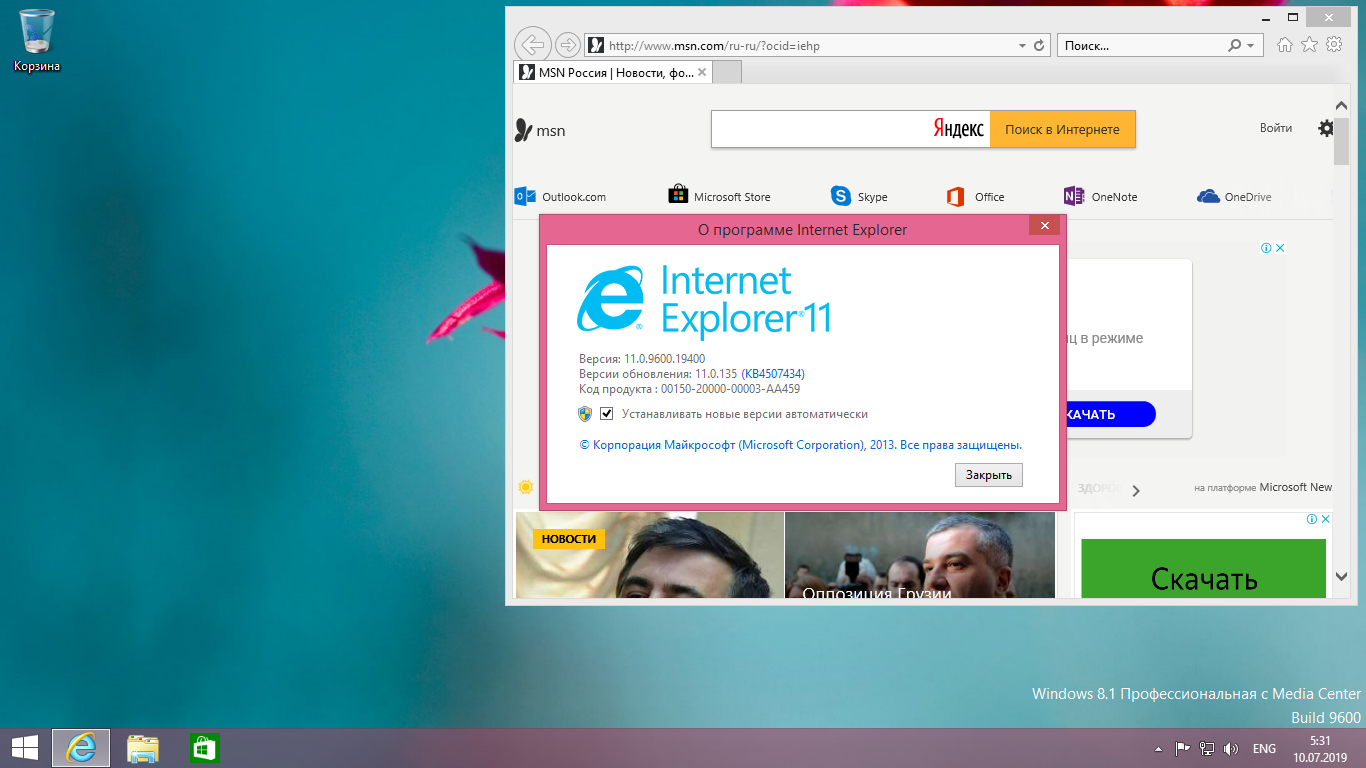Click the Internet Explorer forward arrow

tap(567, 45)
